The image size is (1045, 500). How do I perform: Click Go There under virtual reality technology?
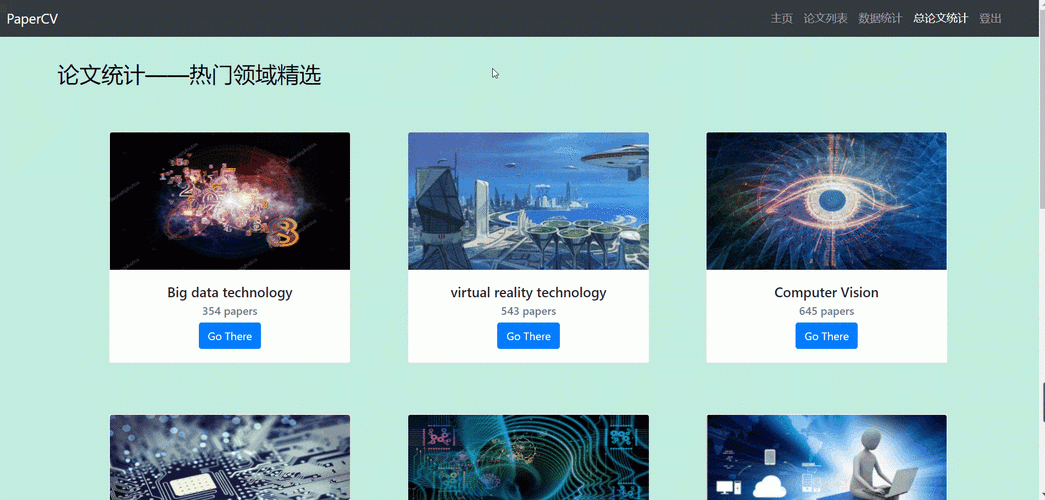point(528,336)
